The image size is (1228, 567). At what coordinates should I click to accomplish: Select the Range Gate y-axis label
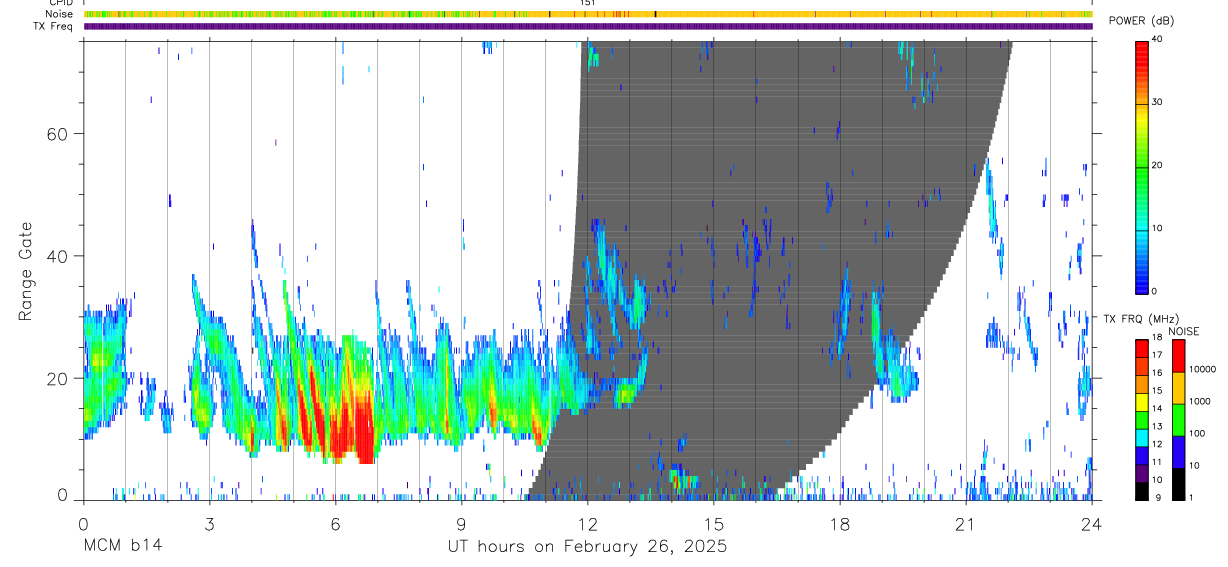point(24,272)
